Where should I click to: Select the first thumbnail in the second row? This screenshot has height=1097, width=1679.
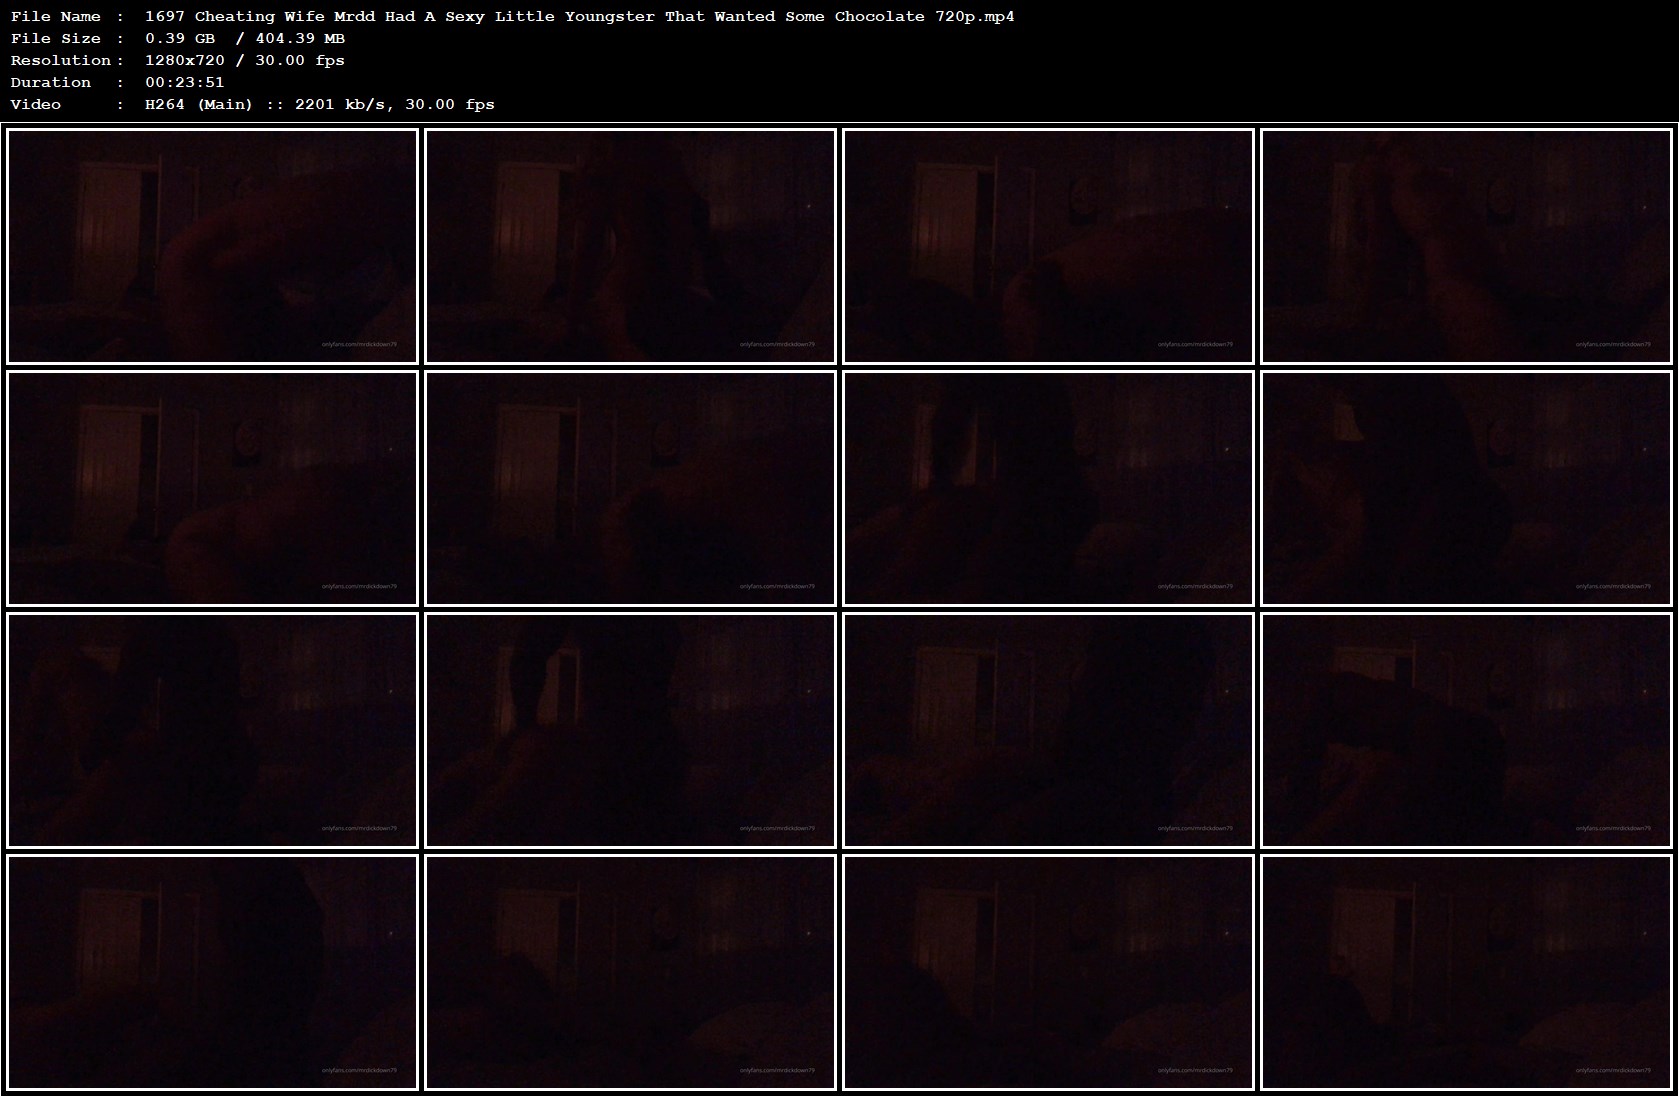(213, 488)
